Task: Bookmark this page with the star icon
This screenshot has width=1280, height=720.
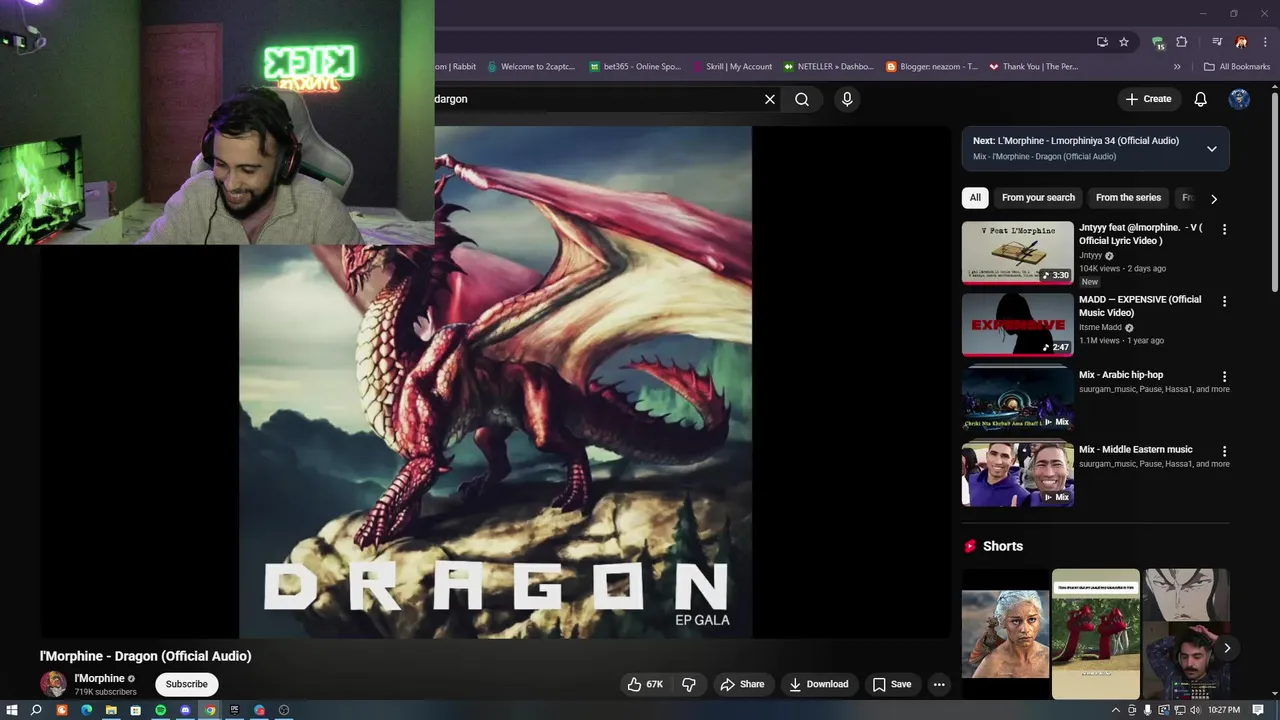Action: click(1124, 42)
